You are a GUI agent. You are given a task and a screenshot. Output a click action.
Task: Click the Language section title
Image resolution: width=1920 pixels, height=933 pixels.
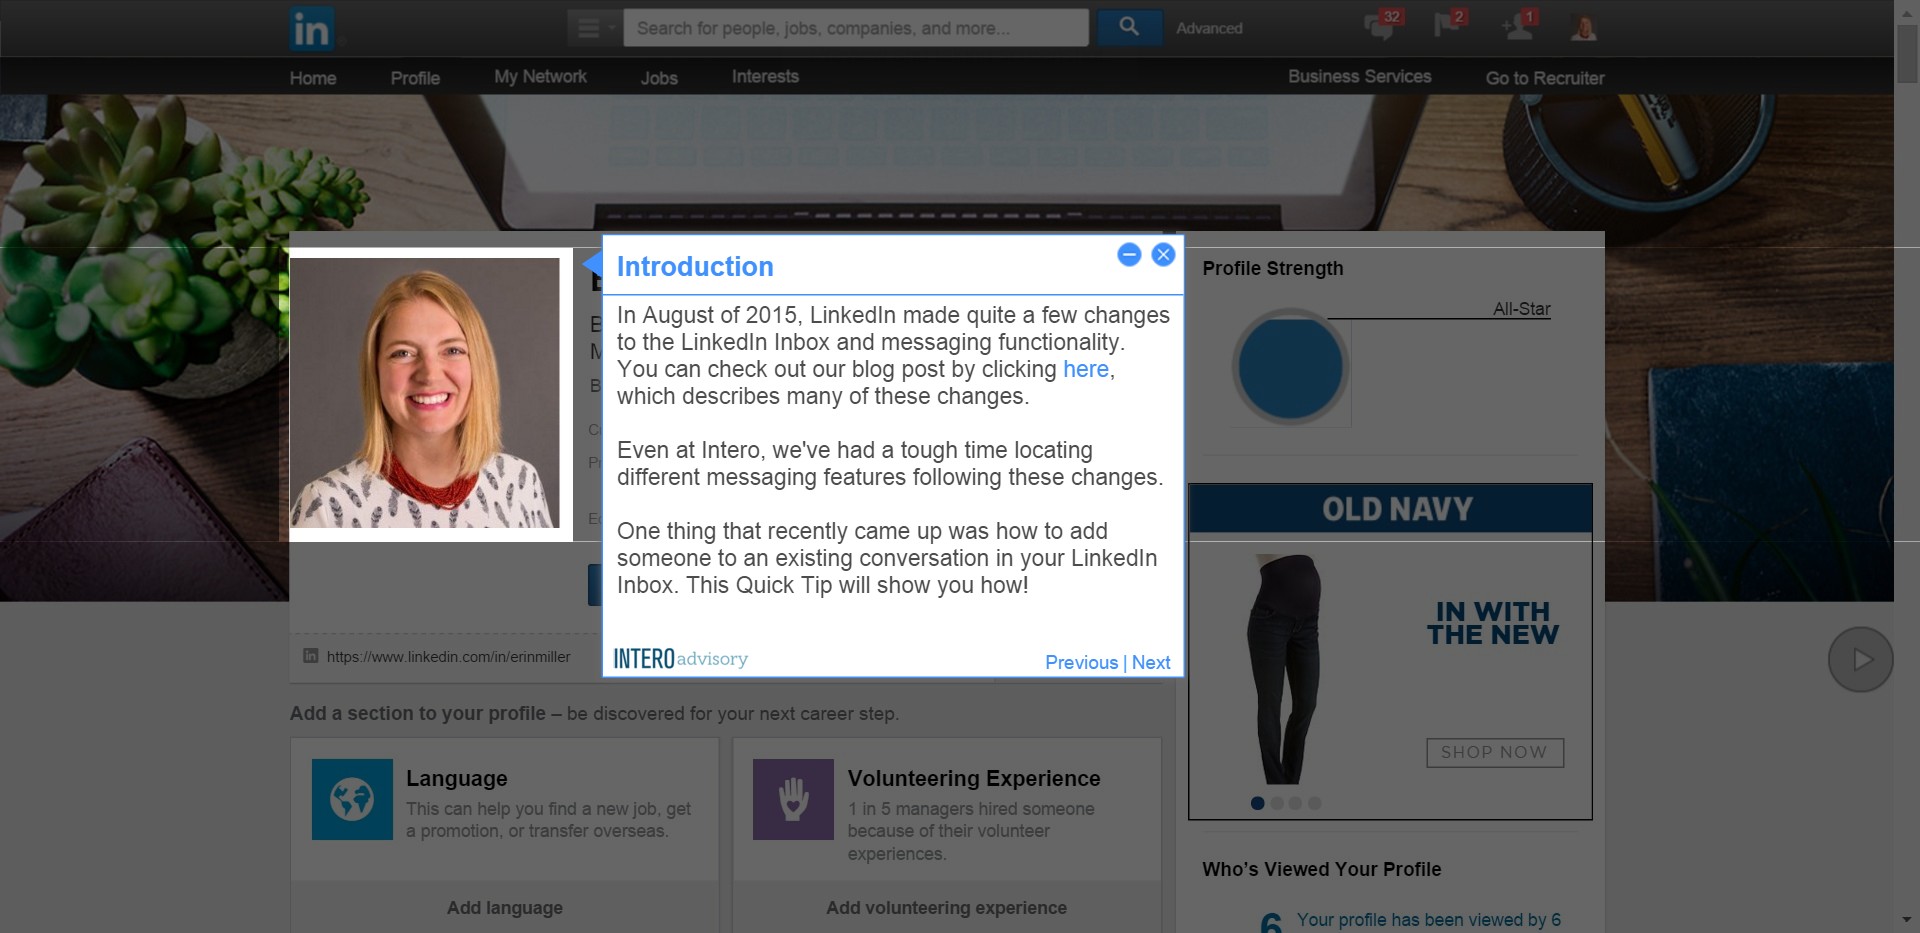pos(456,778)
